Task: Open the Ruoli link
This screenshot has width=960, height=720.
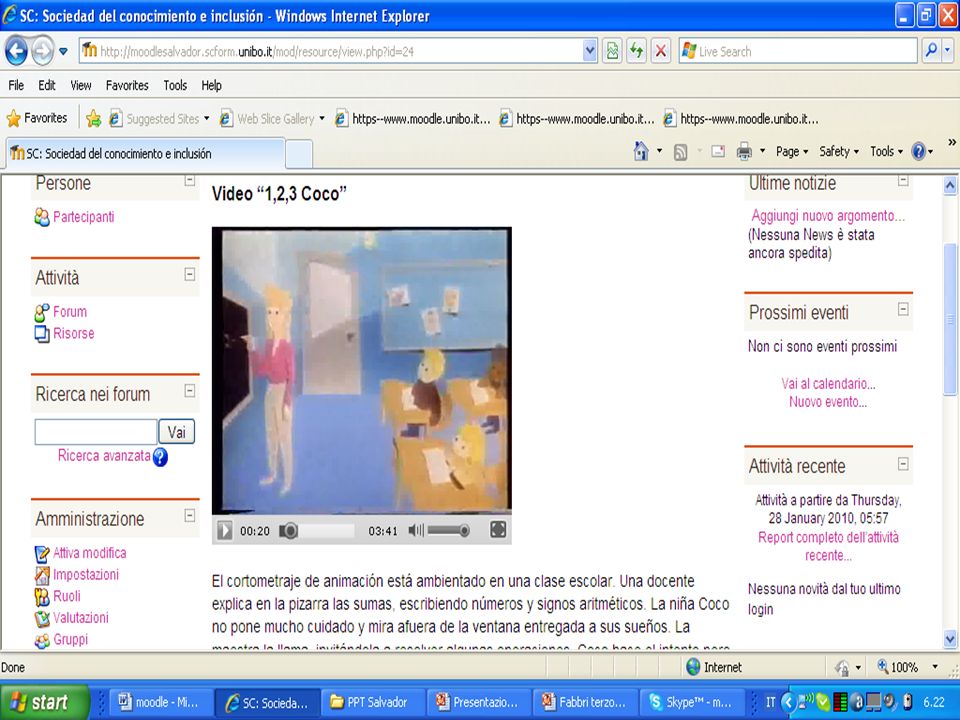Action: click(x=67, y=596)
